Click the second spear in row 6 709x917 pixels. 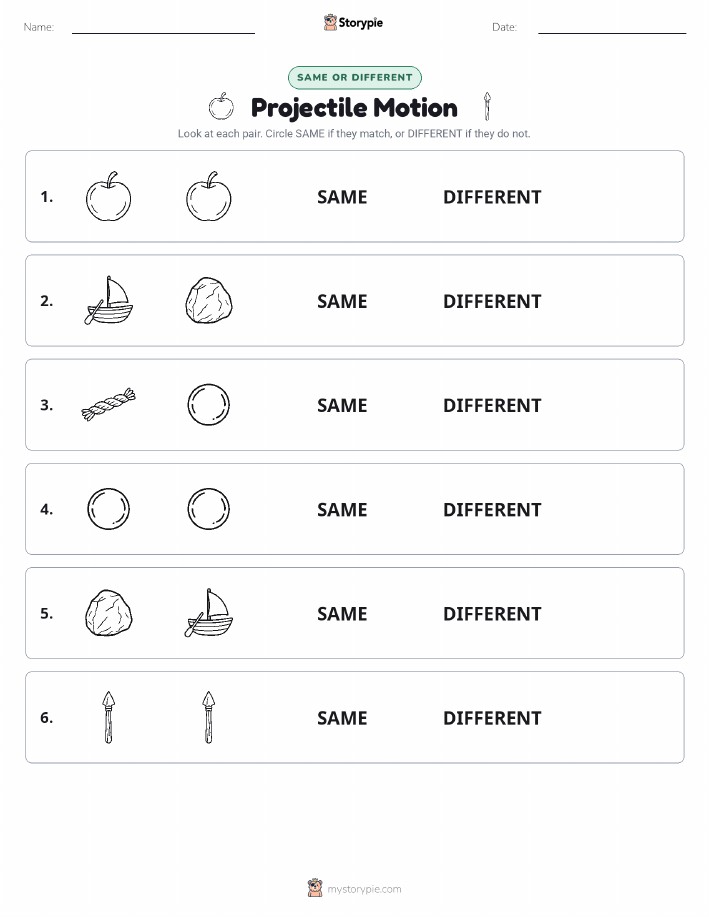209,717
